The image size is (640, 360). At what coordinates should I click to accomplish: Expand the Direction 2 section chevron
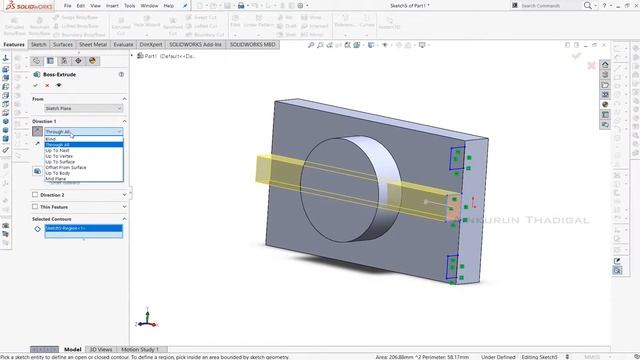(x=124, y=195)
